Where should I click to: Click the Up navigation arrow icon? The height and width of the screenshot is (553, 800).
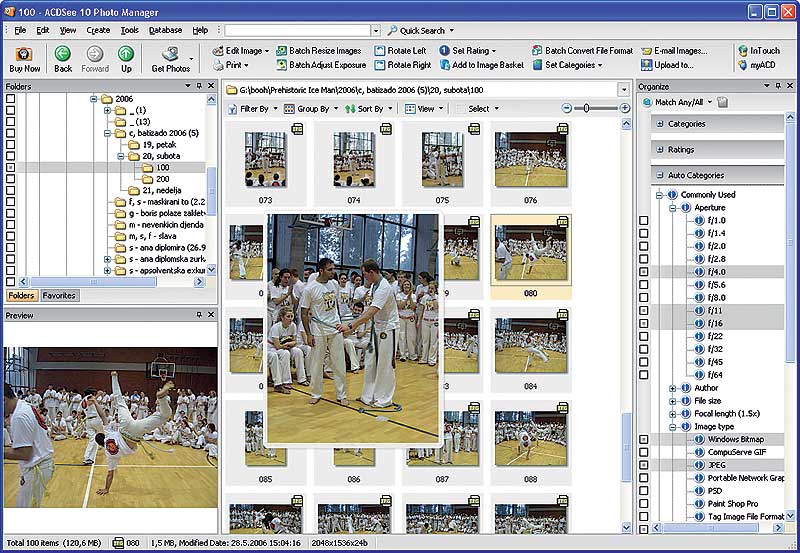coord(126,54)
